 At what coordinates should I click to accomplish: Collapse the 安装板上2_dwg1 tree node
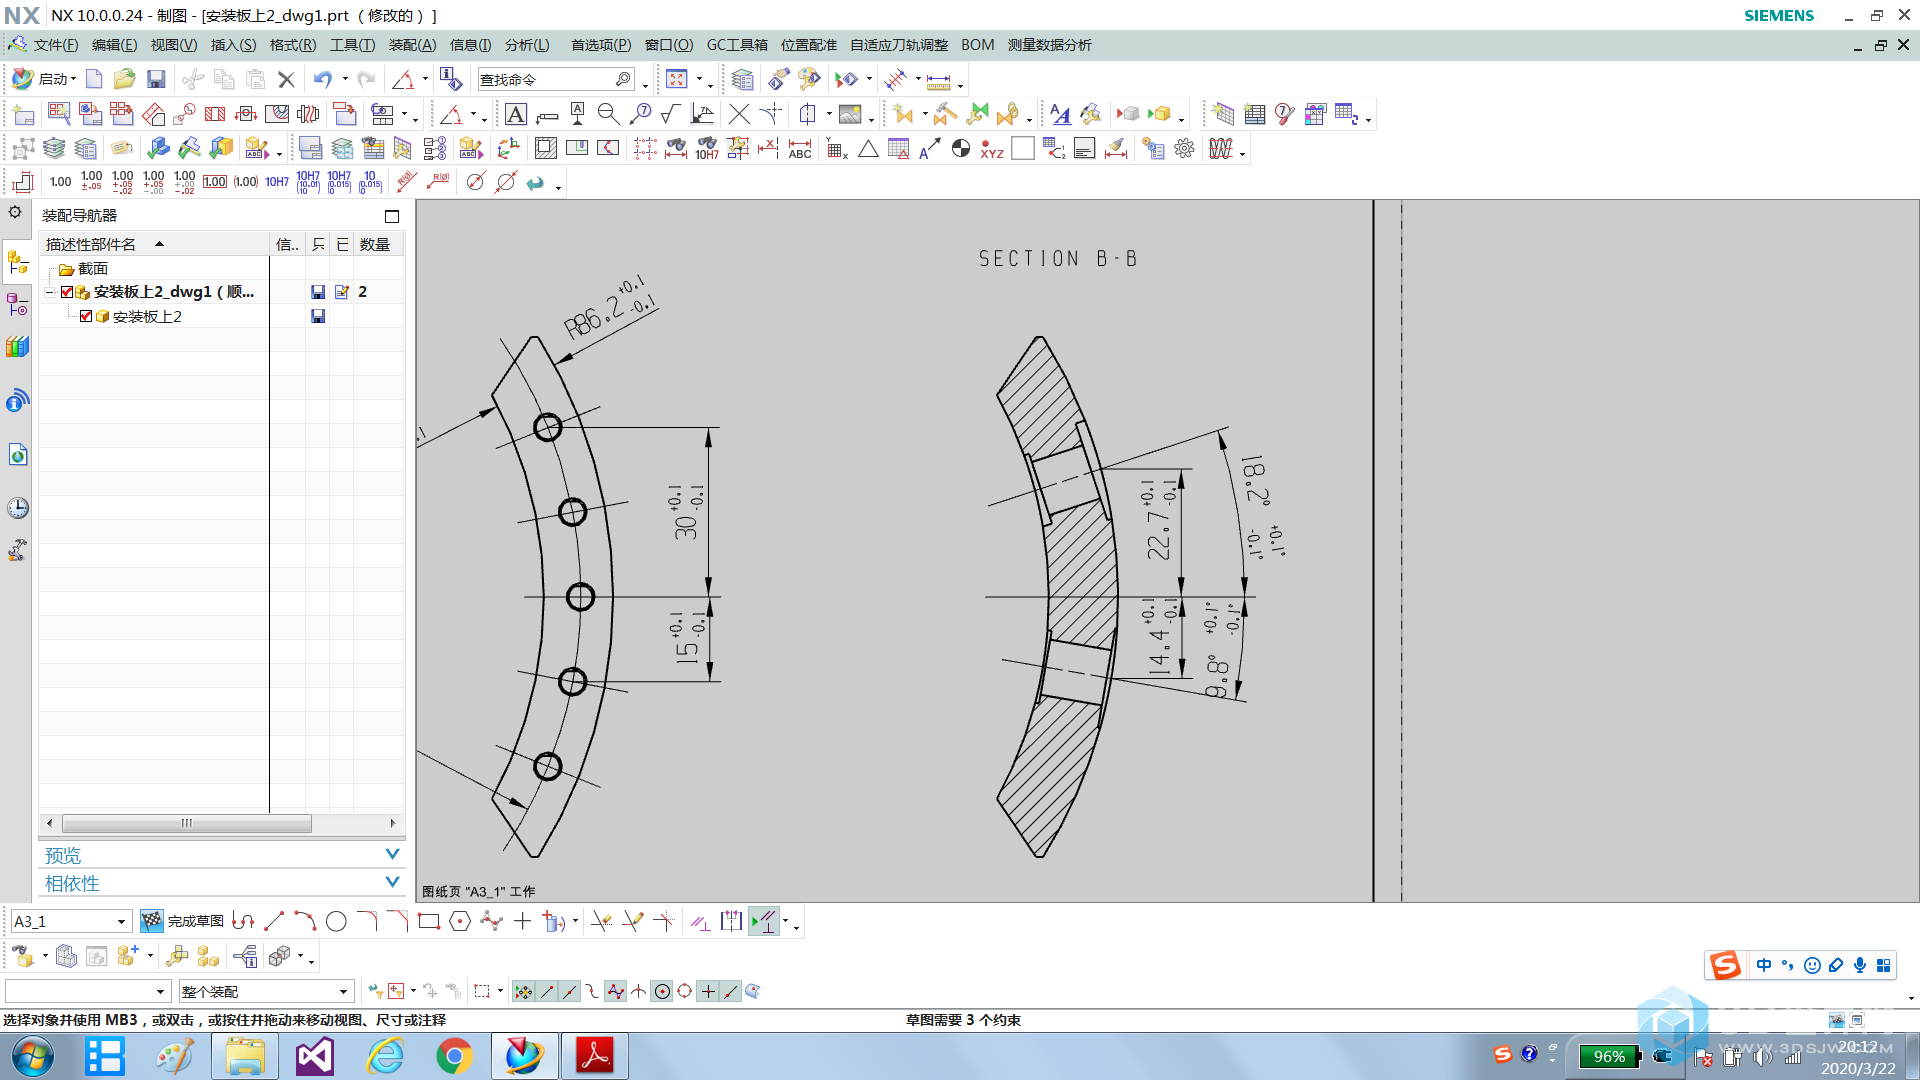pyautogui.click(x=49, y=292)
